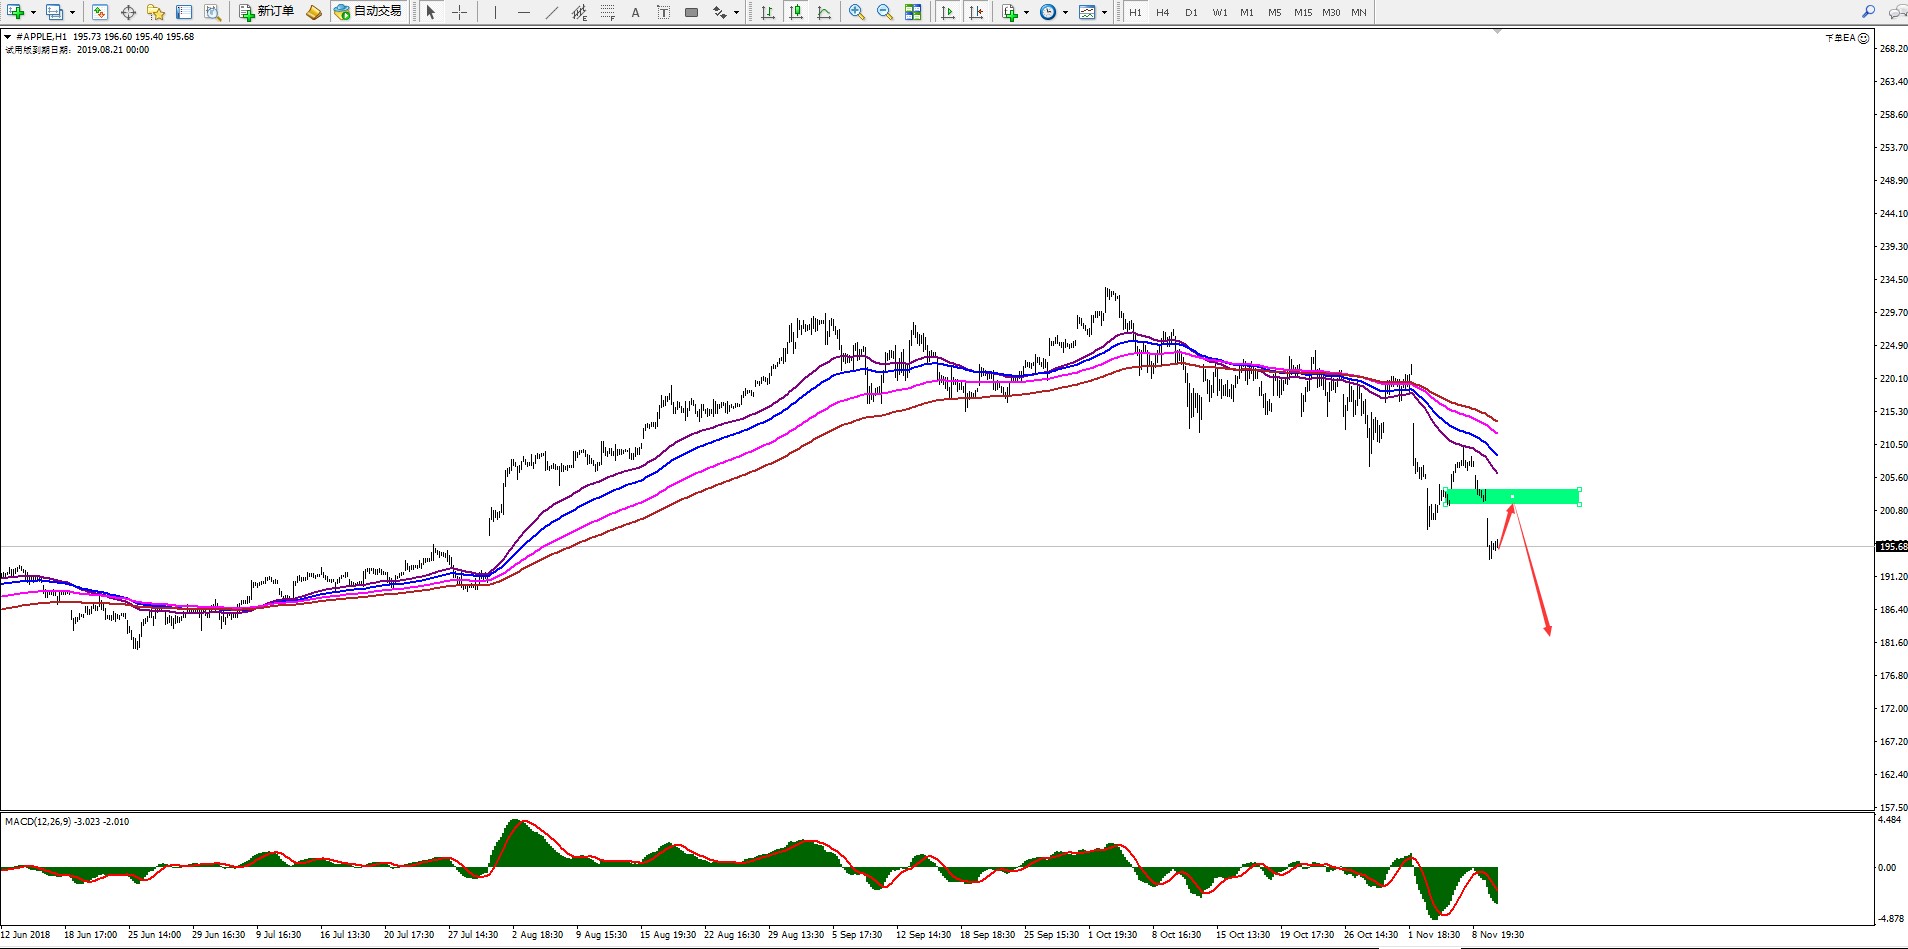The width and height of the screenshot is (1908, 949).
Task: Show the Market Watch panel
Action: [x=99, y=12]
